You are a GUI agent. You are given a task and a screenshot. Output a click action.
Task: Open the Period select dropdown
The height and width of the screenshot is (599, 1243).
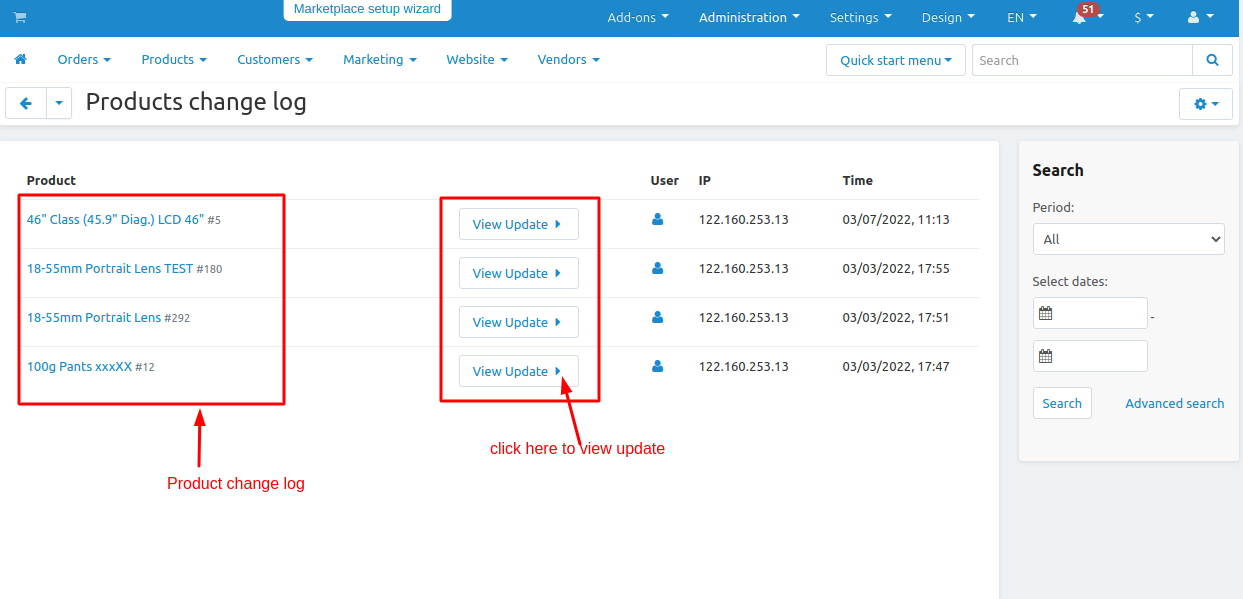[x=1128, y=239]
